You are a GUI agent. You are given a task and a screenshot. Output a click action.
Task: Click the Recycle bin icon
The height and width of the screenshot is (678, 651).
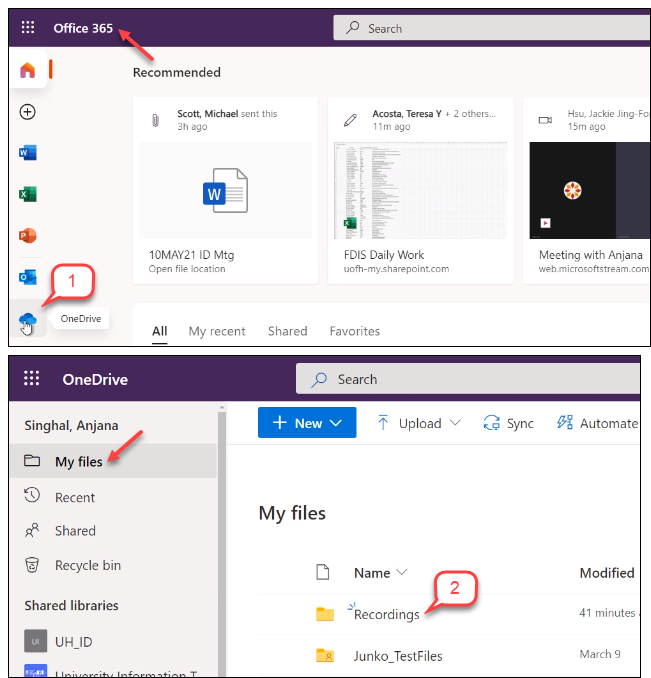pyautogui.click(x=32, y=565)
